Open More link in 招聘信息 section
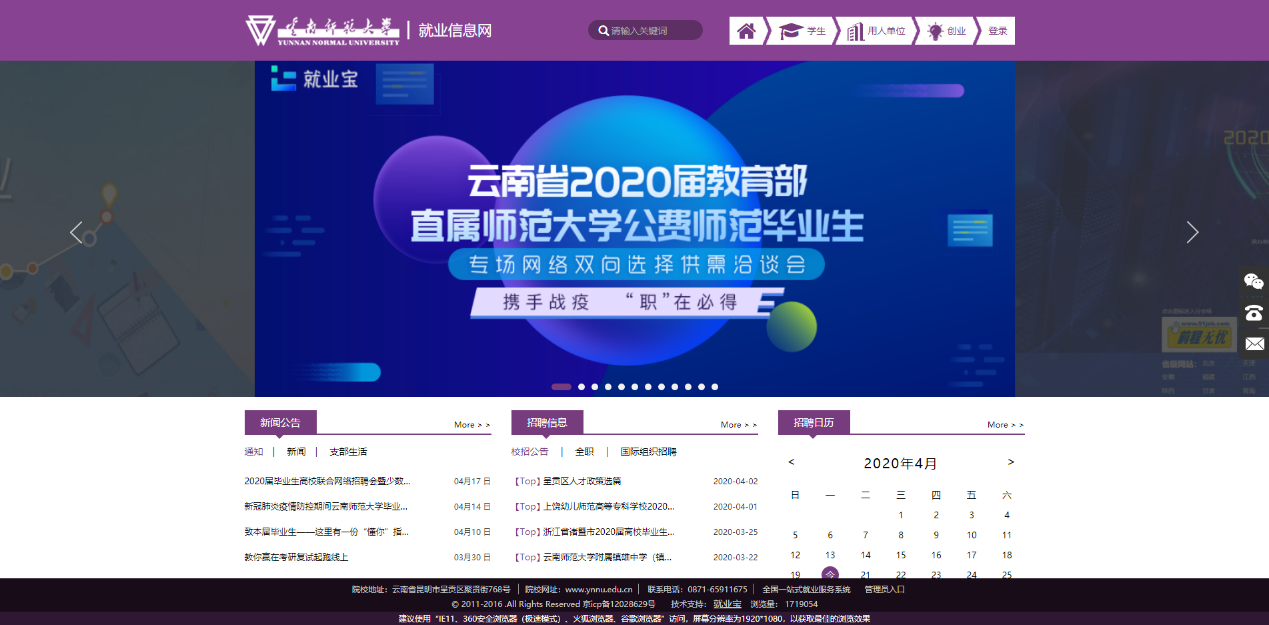The width and height of the screenshot is (1269, 625). (738, 425)
